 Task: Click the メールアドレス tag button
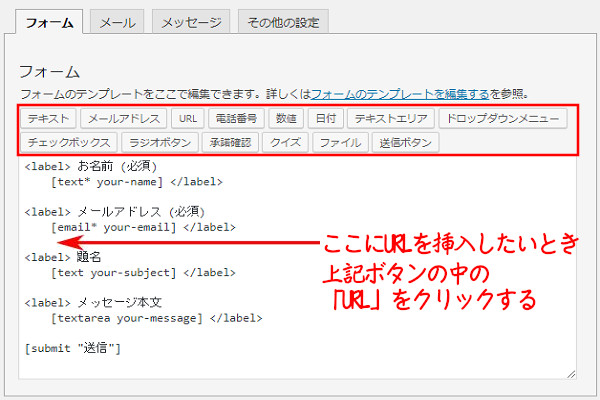(124, 118)
